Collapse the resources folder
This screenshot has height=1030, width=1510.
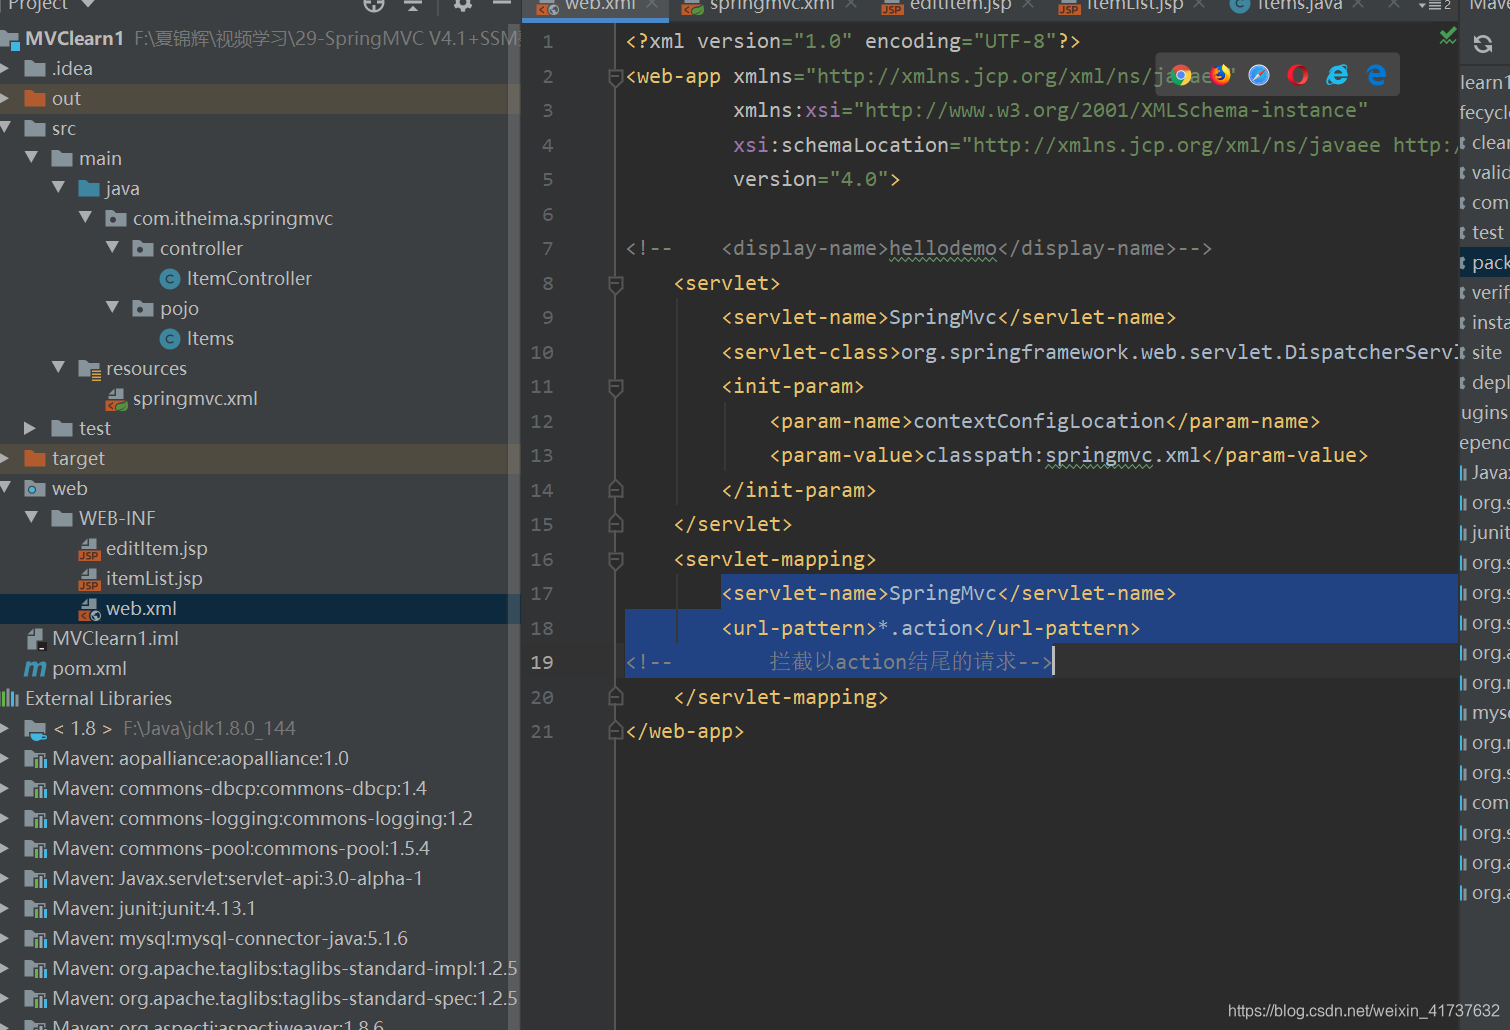coord(58,368)
